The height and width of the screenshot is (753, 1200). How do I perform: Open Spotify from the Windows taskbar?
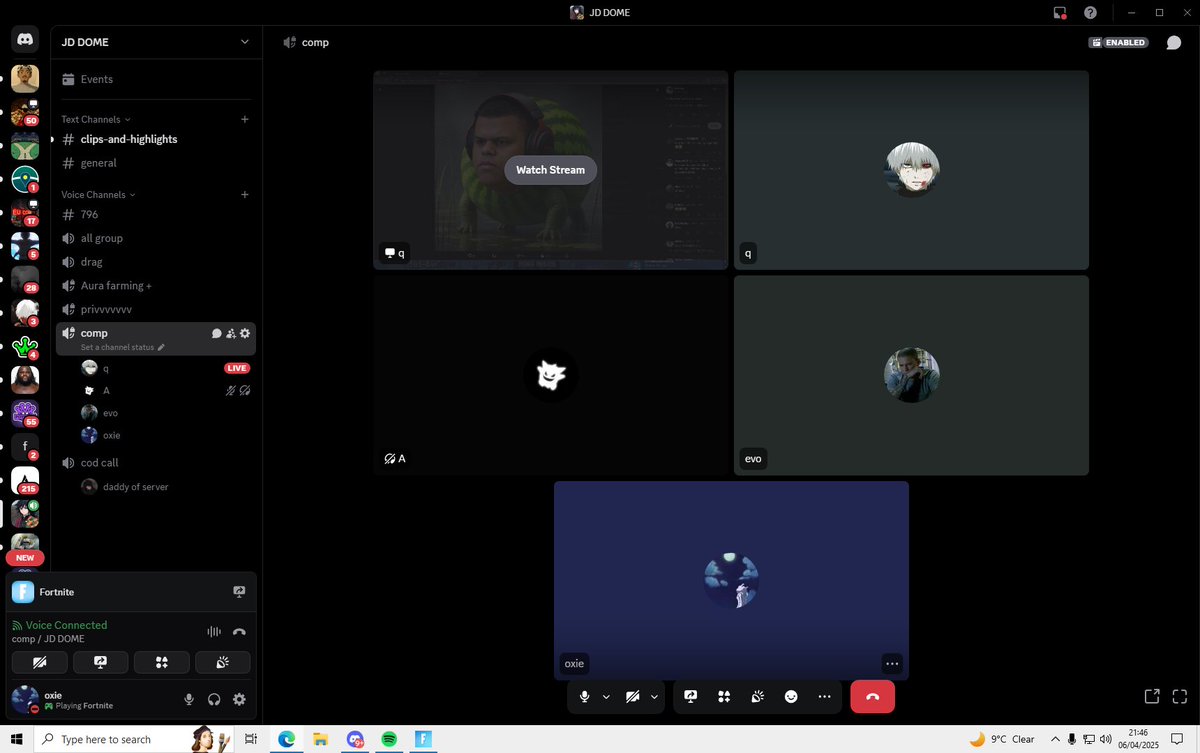click(389, 739)
